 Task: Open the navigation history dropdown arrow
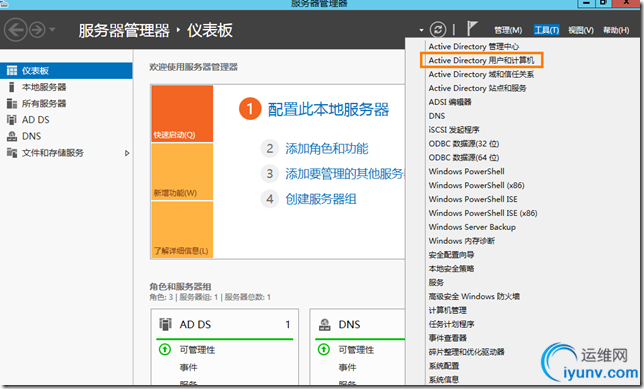[x=52, y=30]
